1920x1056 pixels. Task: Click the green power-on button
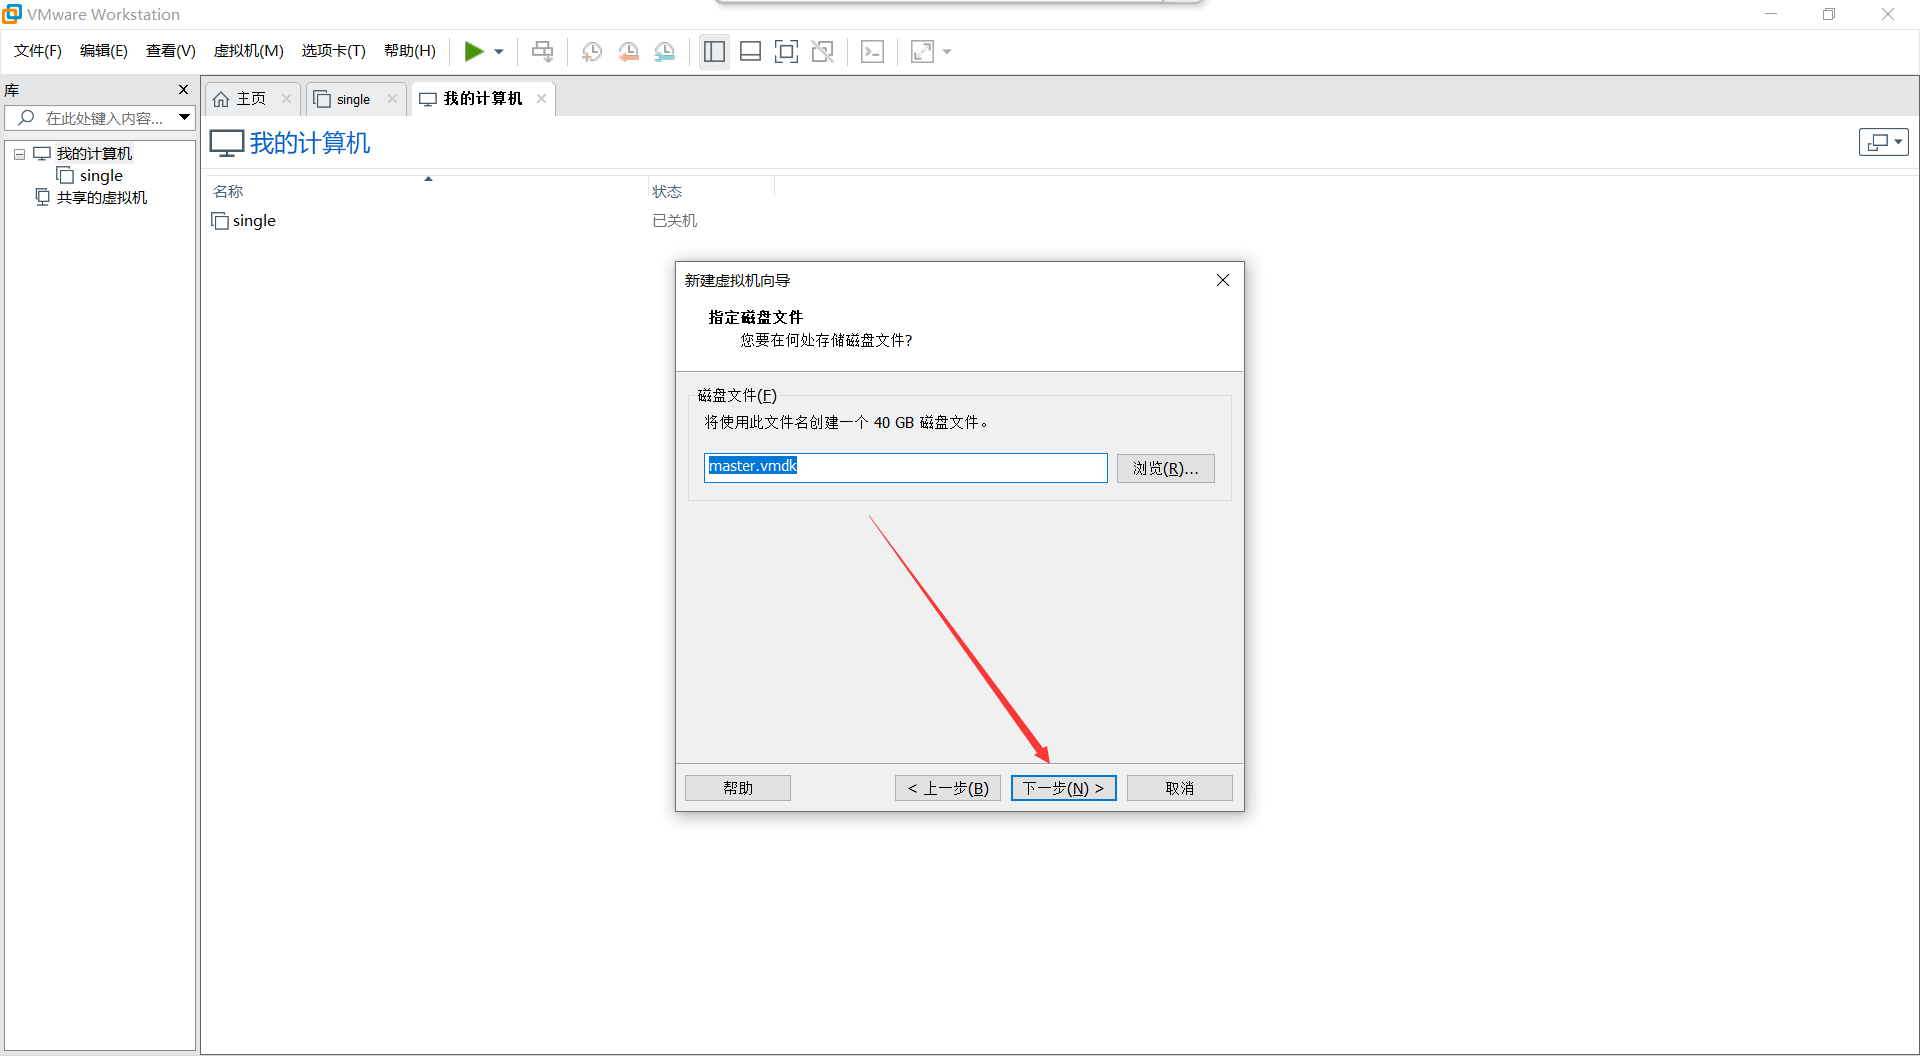477,51
